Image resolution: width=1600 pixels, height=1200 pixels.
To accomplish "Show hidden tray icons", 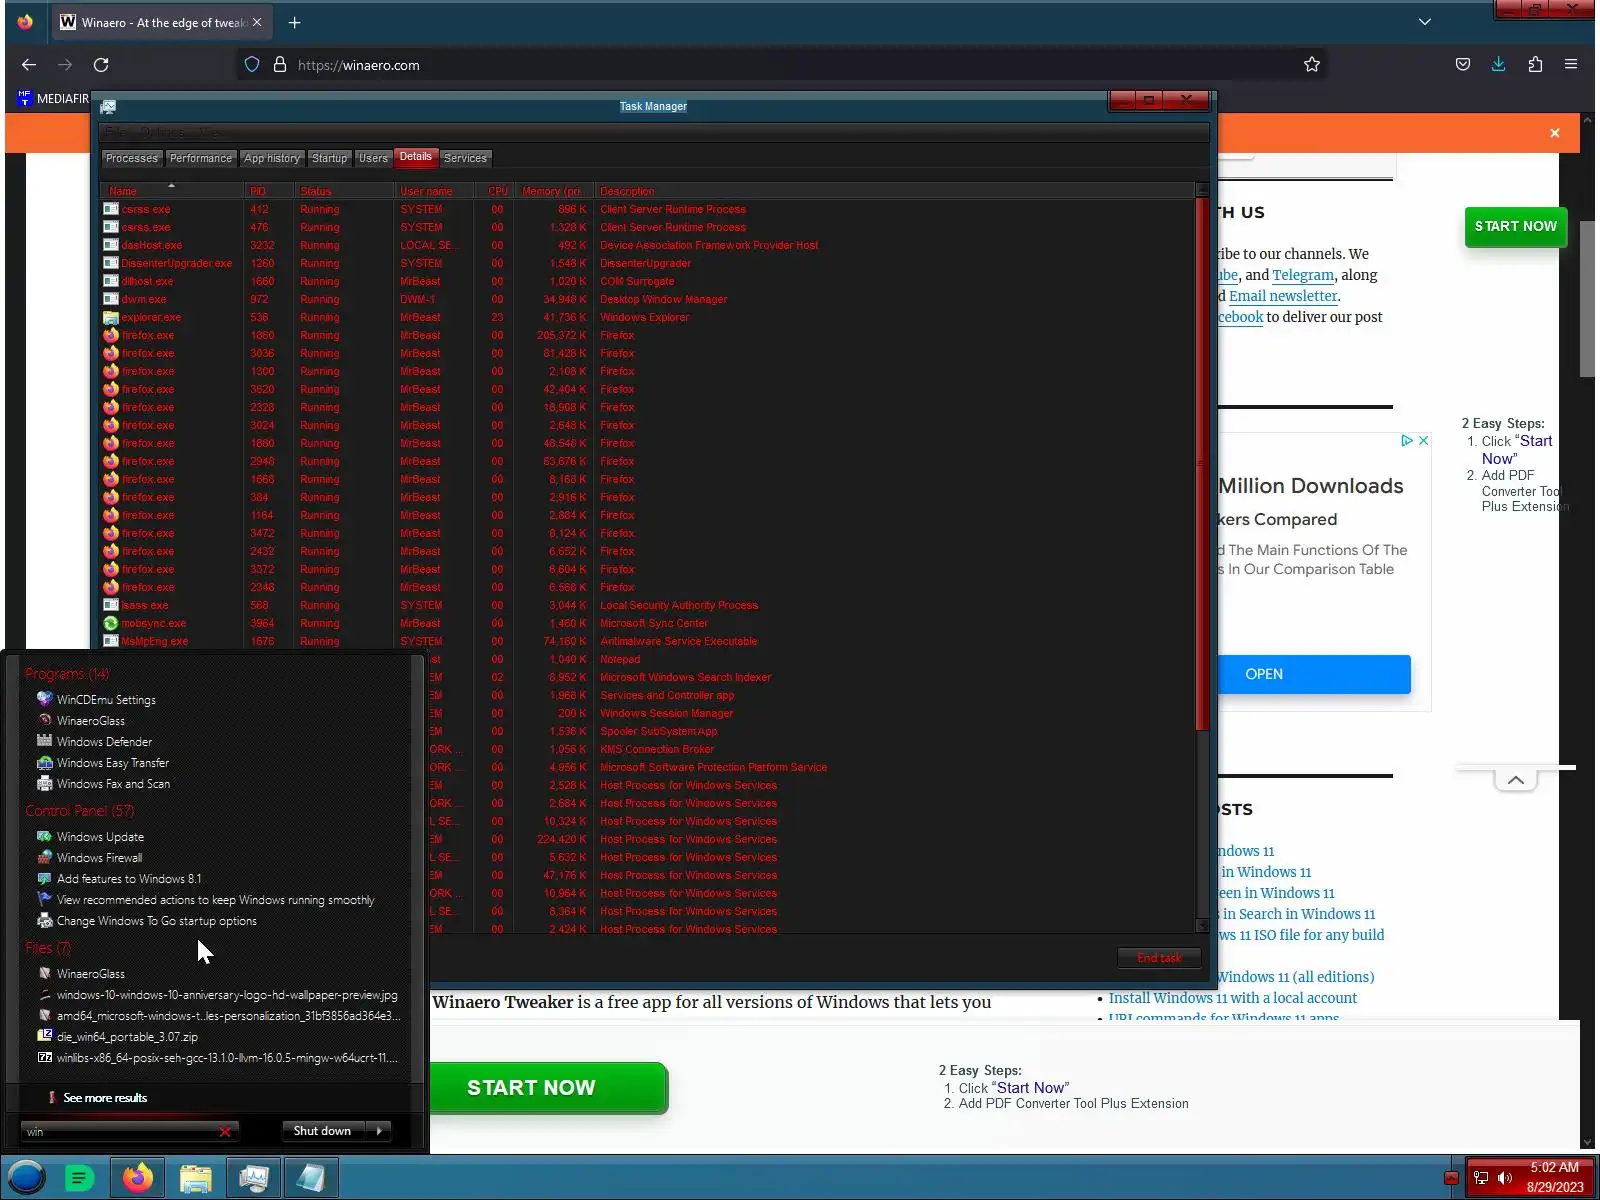I will [x=1451, y=1178].
